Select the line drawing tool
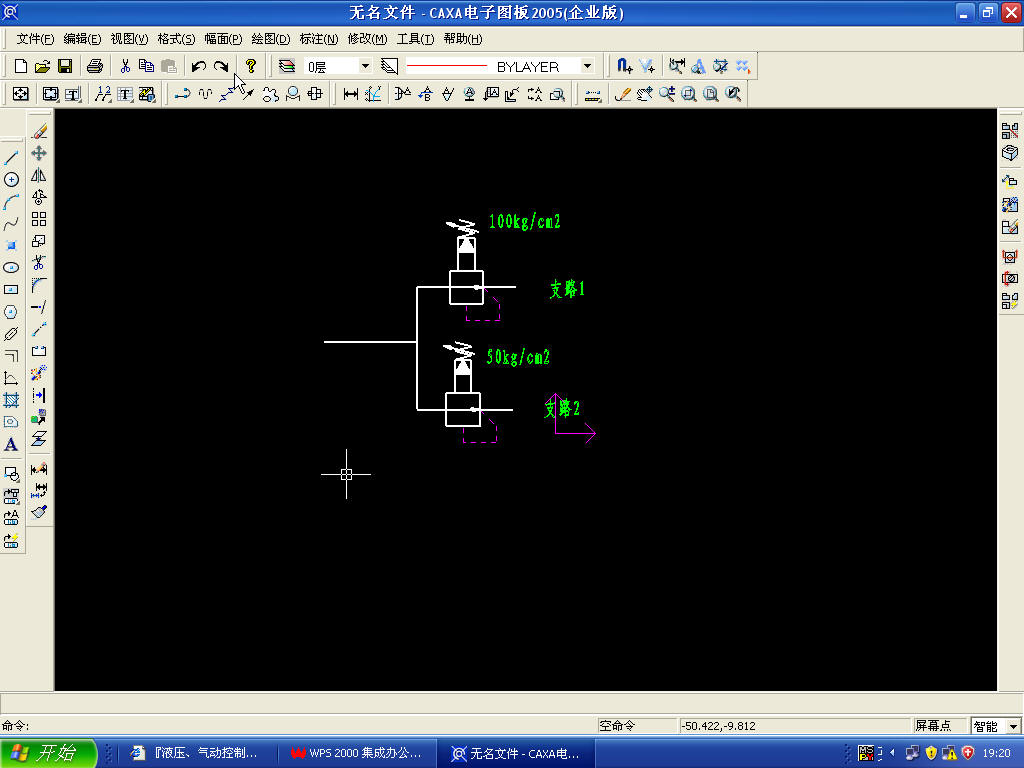The image size is (1024, 768). click(x=11, y=157)
